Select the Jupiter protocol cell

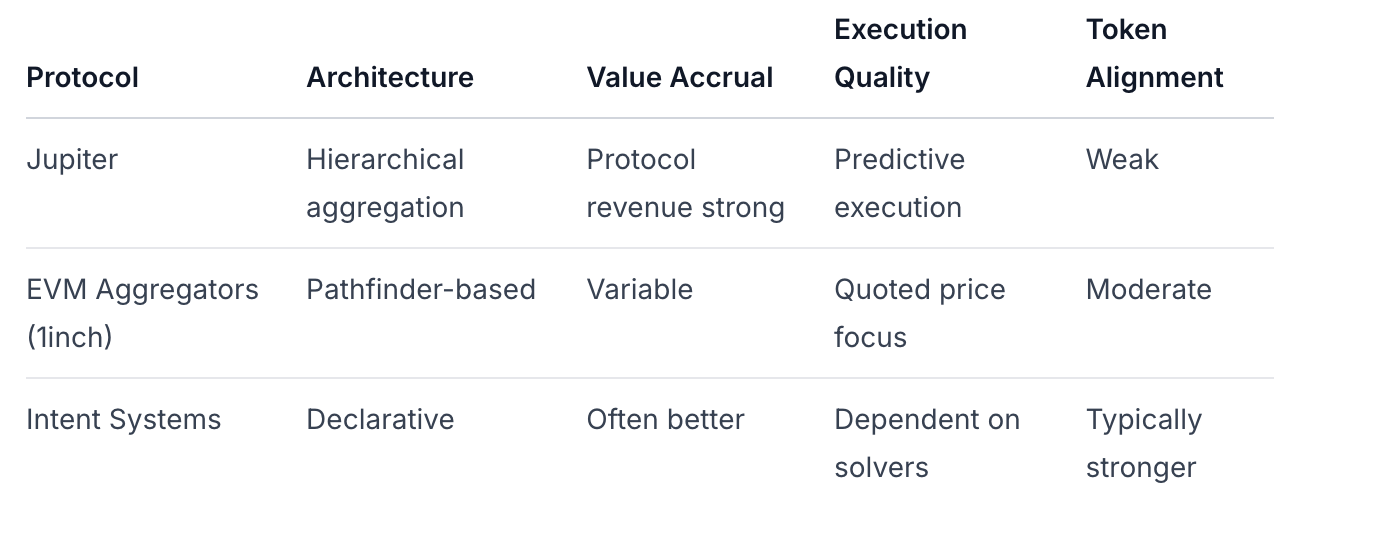point(72,159)
